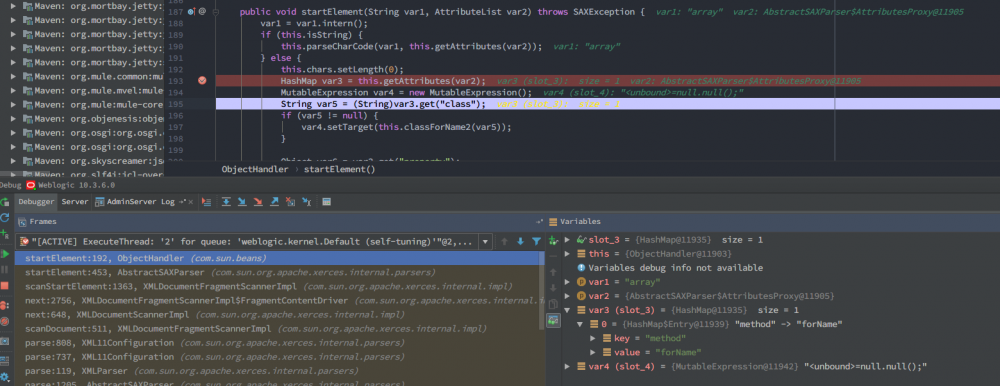Run to cursor position
The width and height of the screenshot is (1000, 386).
tap(306, 202)
